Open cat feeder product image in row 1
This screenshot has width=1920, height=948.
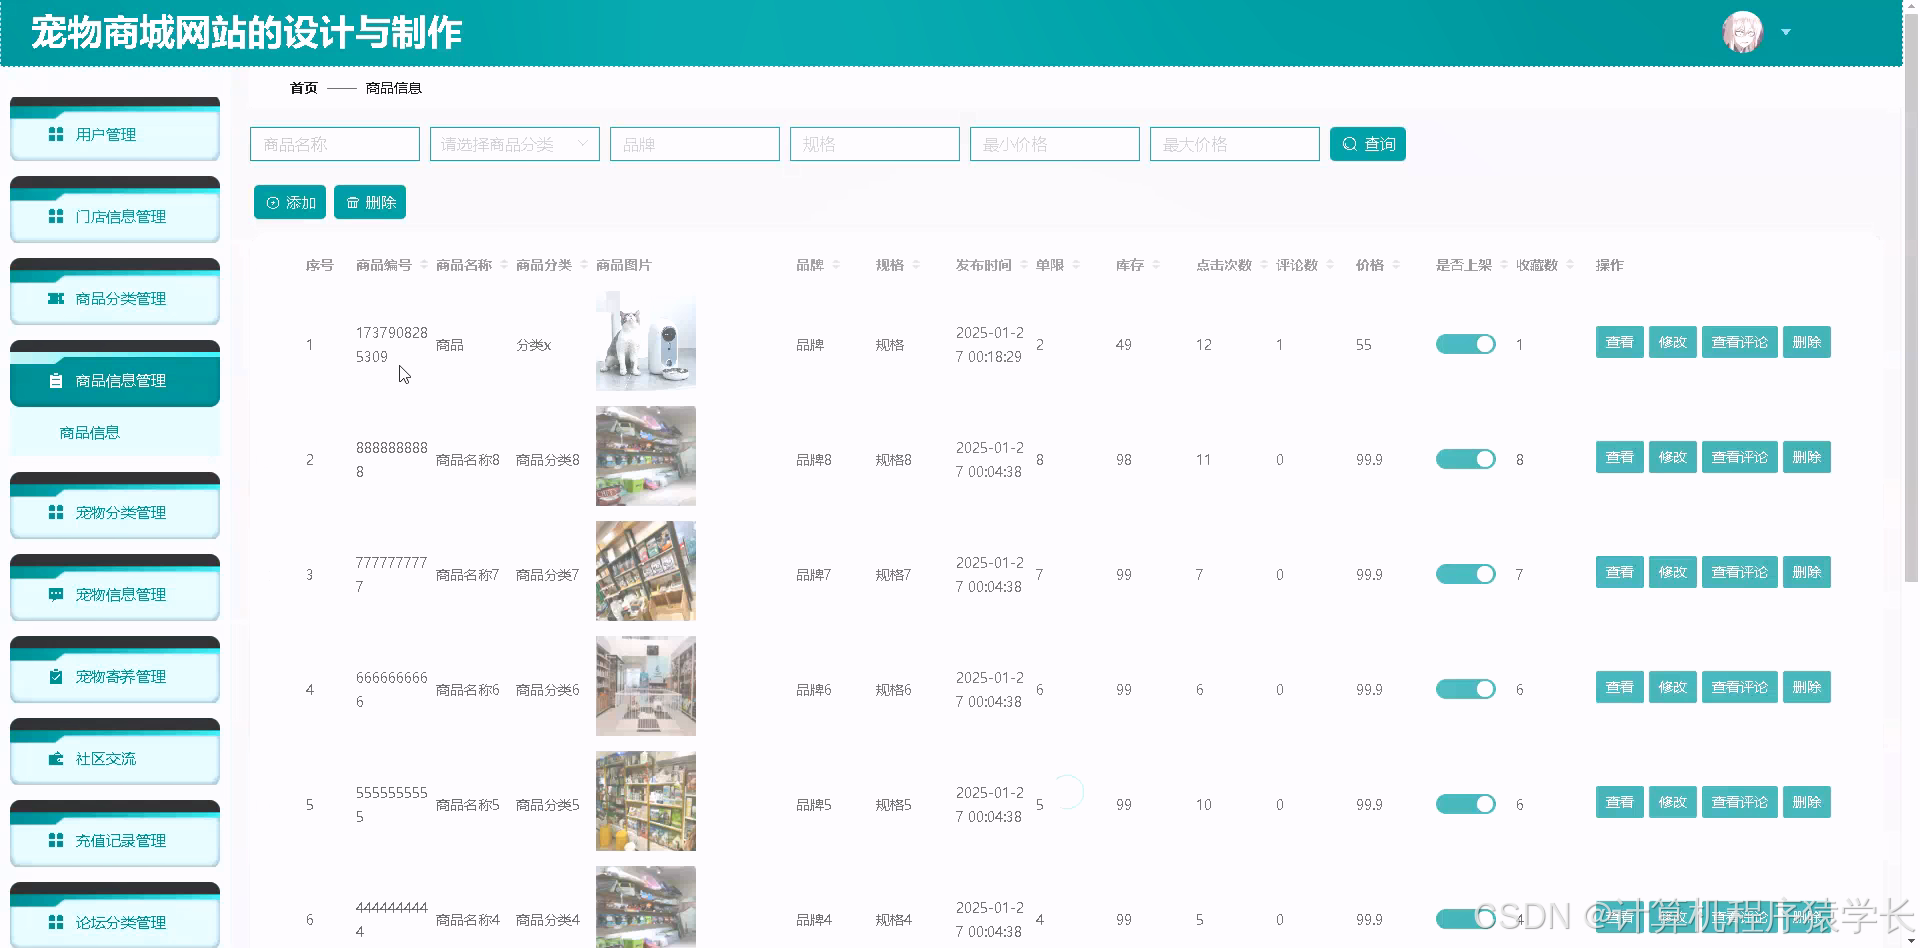(x=646, y=341)
